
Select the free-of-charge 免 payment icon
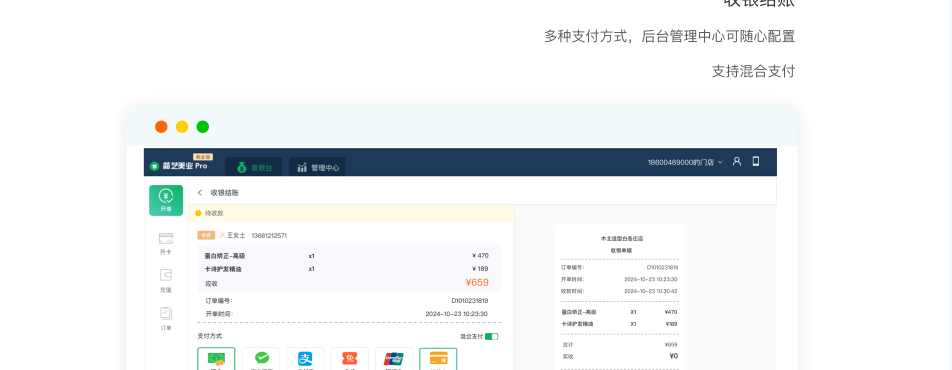[349, 359]
